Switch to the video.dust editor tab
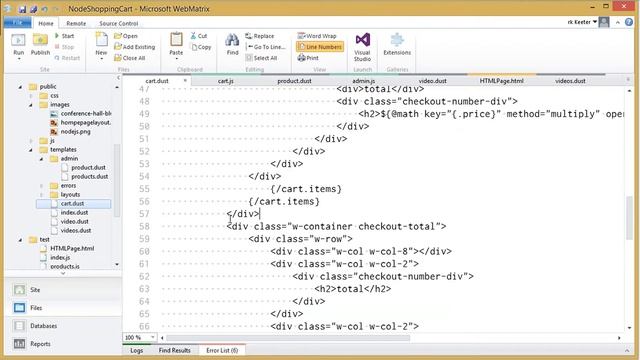 432,81
